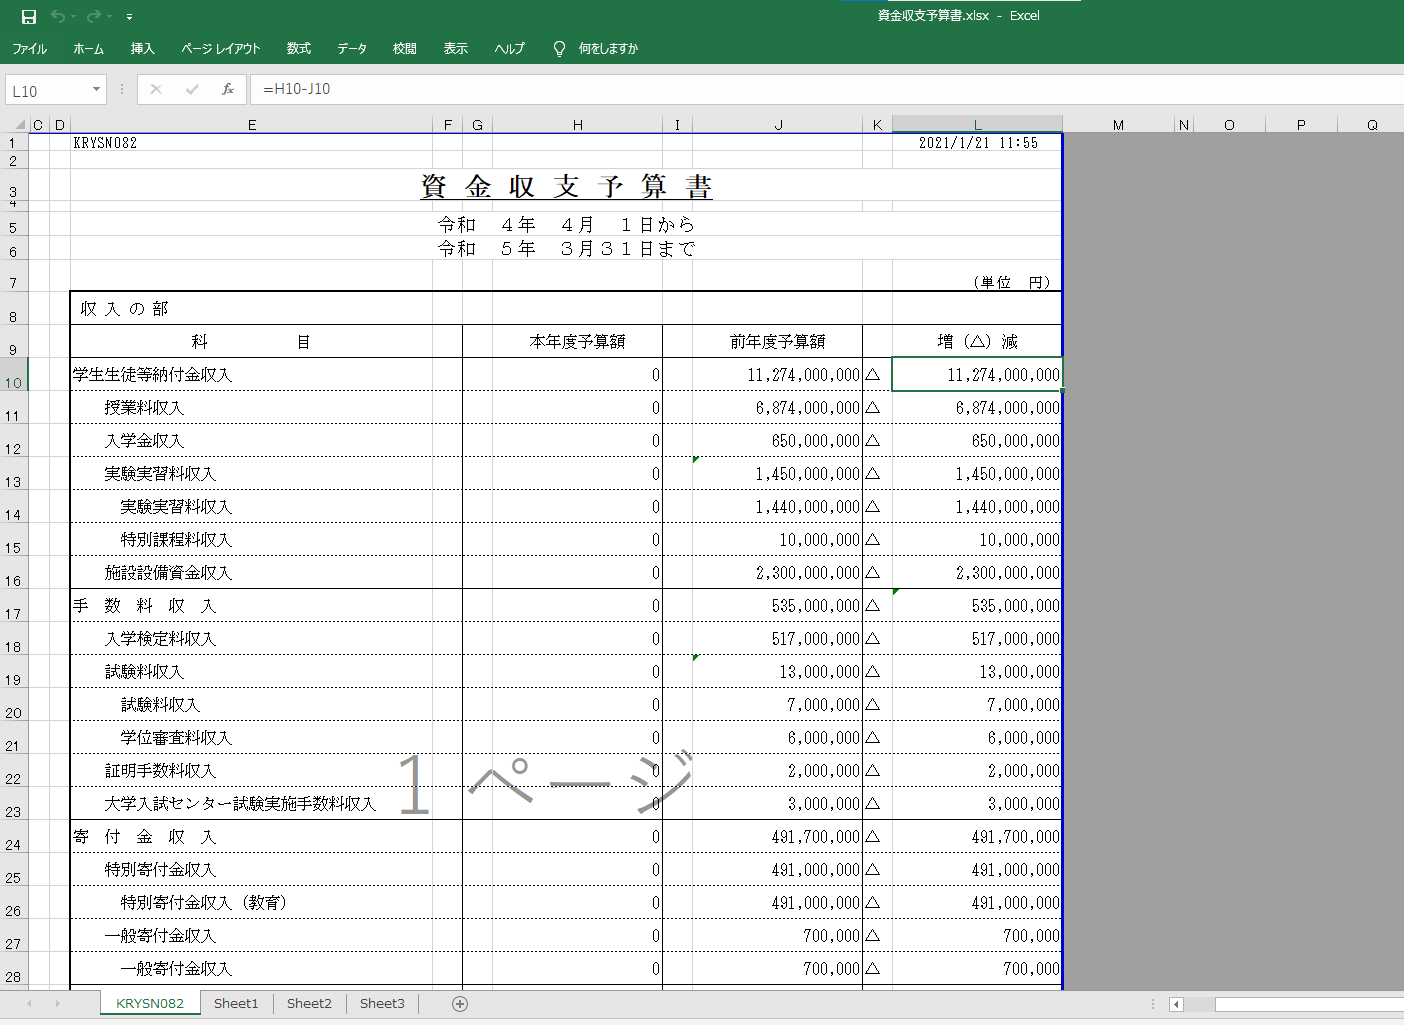Select column L header
Viewport: 1404px width, 1025px height.
(977, 125)
